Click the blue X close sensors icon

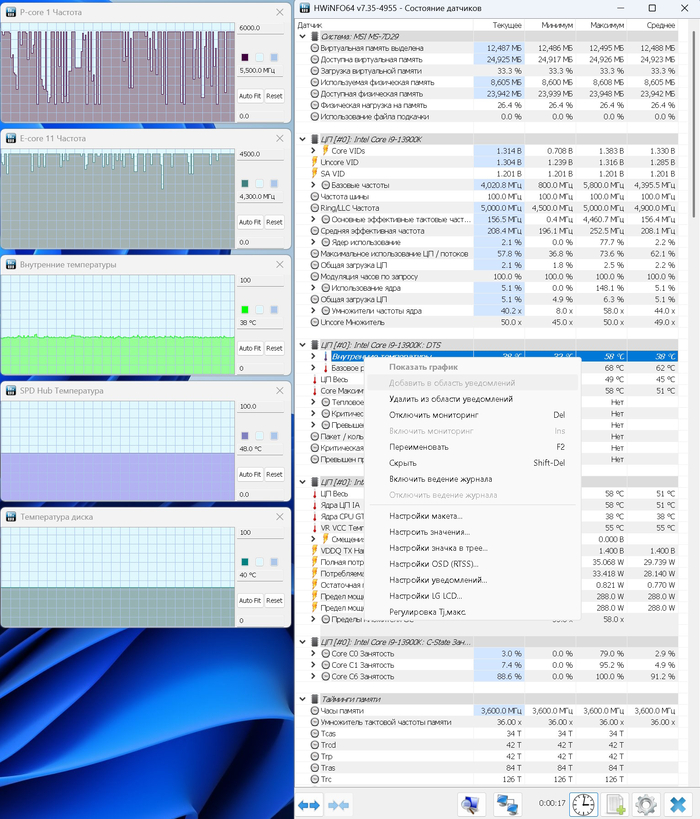(x=678, y=804)
